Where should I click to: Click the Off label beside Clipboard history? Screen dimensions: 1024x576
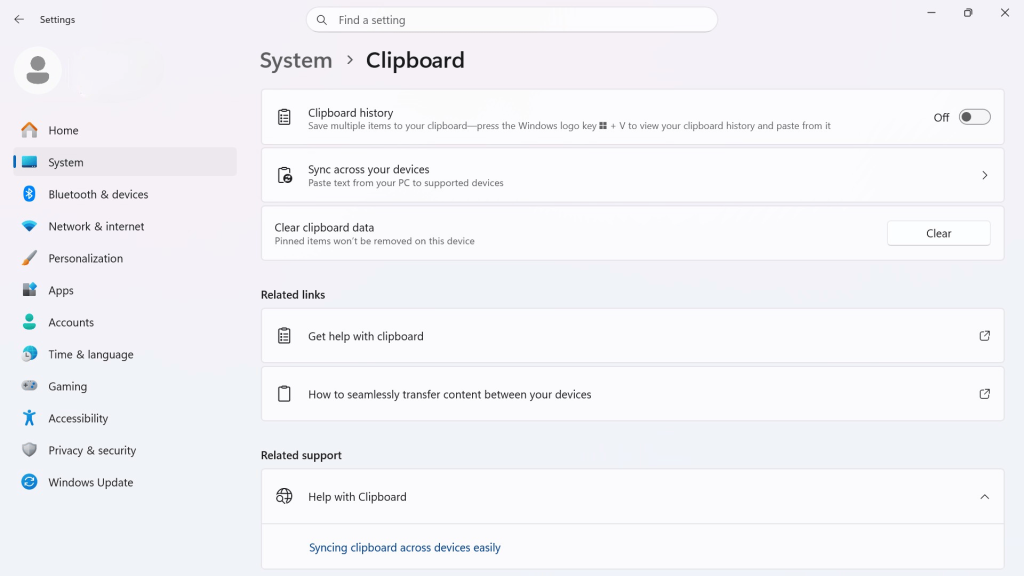[941, 118]
